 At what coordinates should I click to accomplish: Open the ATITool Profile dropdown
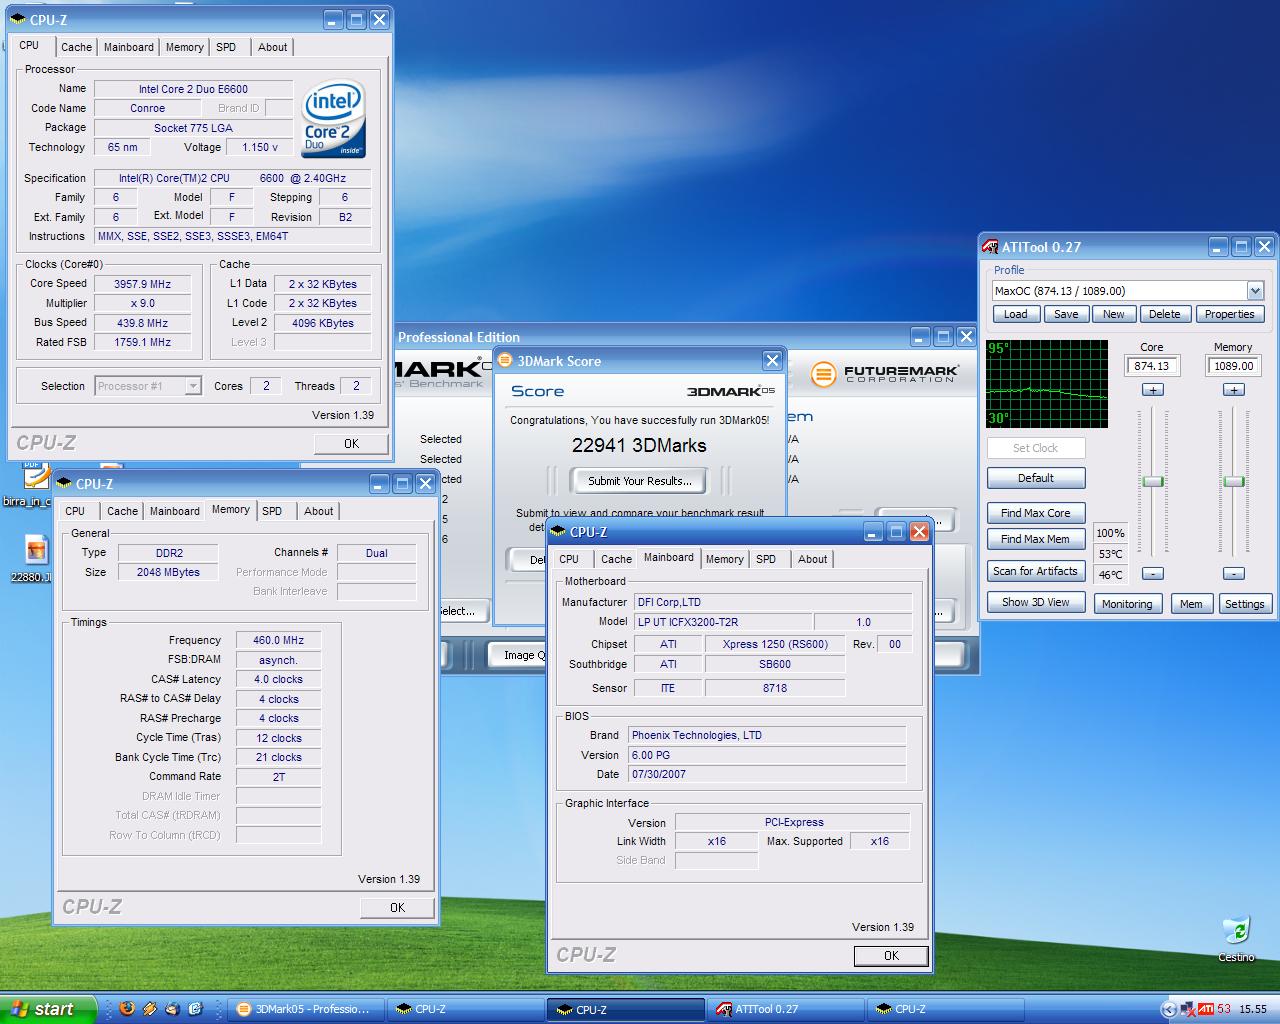pos(1255,291)
